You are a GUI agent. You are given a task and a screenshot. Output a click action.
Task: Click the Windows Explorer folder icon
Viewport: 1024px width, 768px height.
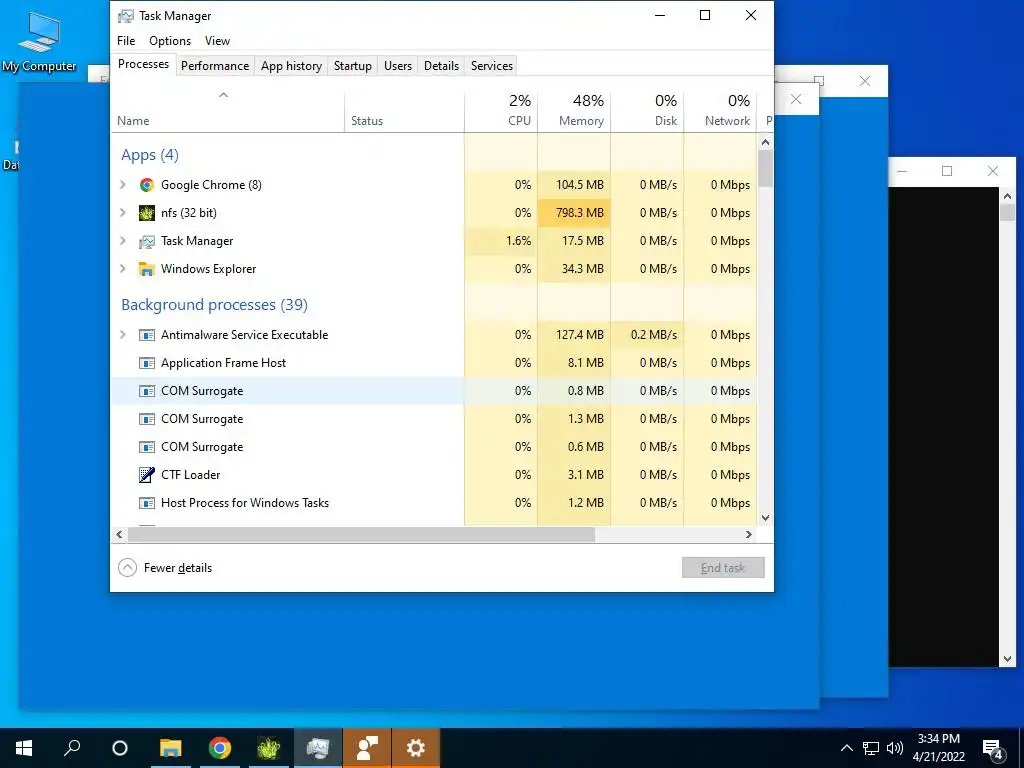147,269
